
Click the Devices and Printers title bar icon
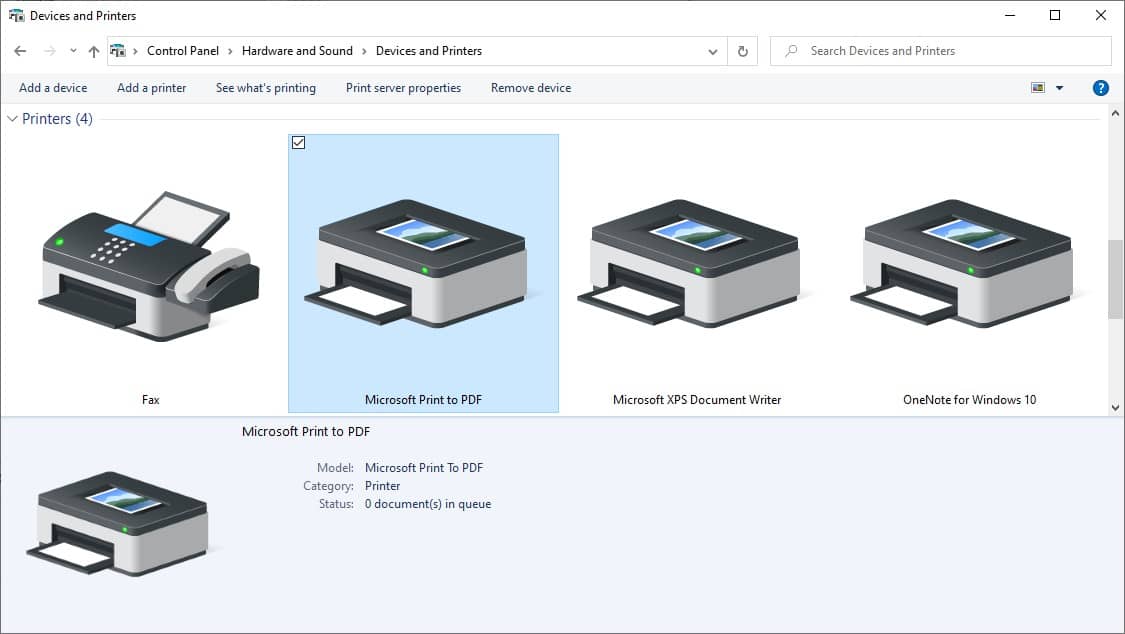(x=16, y=15)
